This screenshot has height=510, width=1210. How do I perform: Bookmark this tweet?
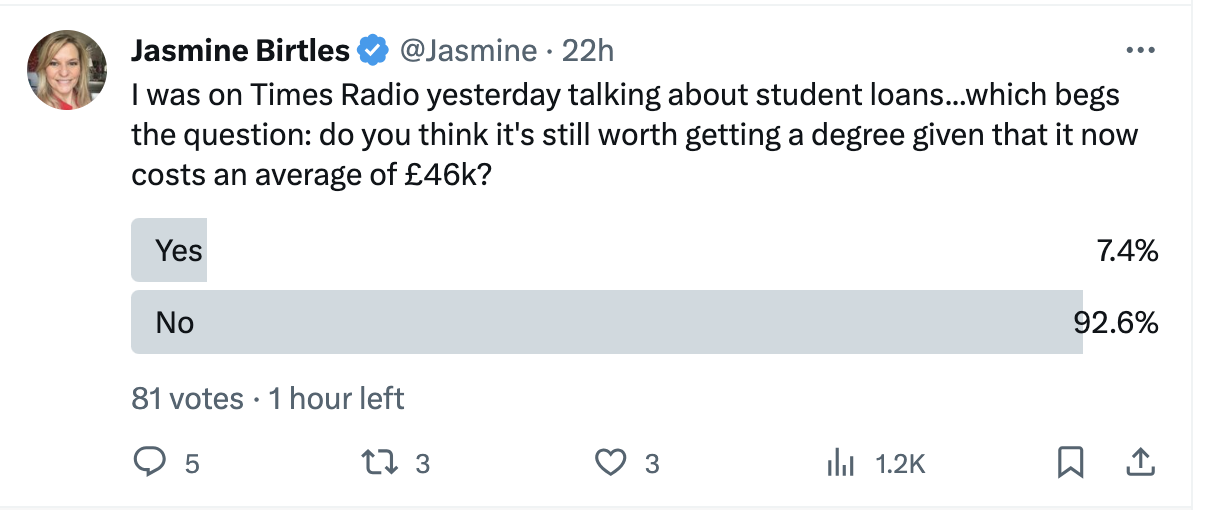point(1071,463)
